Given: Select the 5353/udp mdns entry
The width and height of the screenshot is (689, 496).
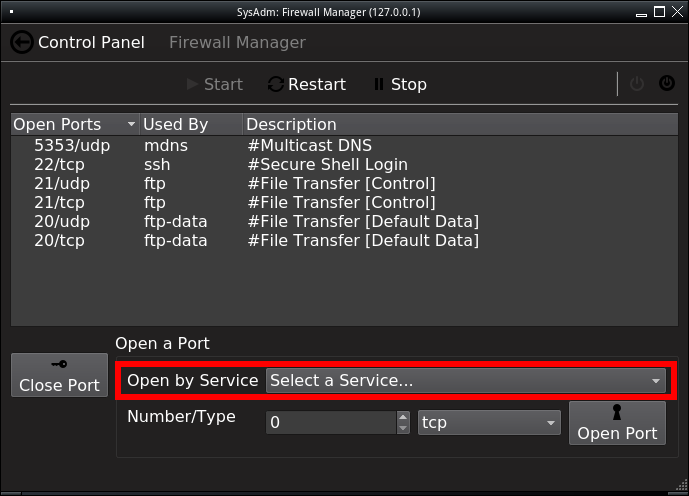Looking at the screenshot, I should click(x=344, y=145).
